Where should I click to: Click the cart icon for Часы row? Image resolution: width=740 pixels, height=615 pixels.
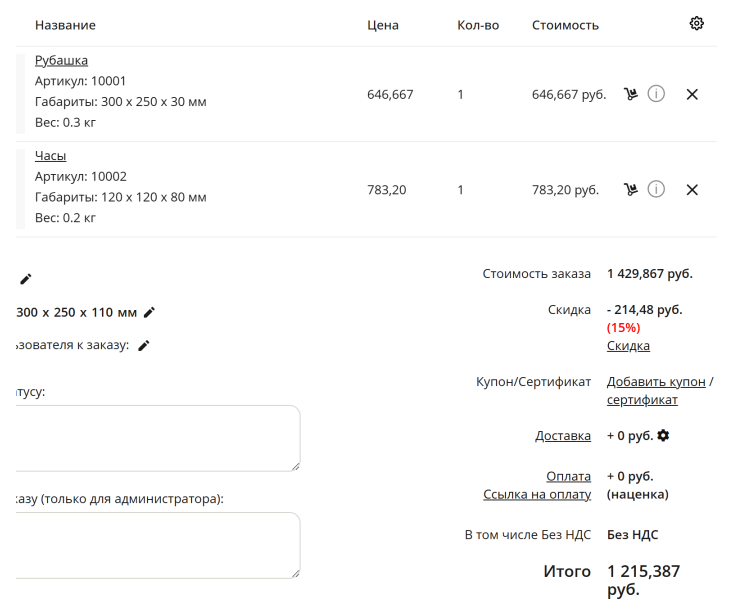[631, 190]
